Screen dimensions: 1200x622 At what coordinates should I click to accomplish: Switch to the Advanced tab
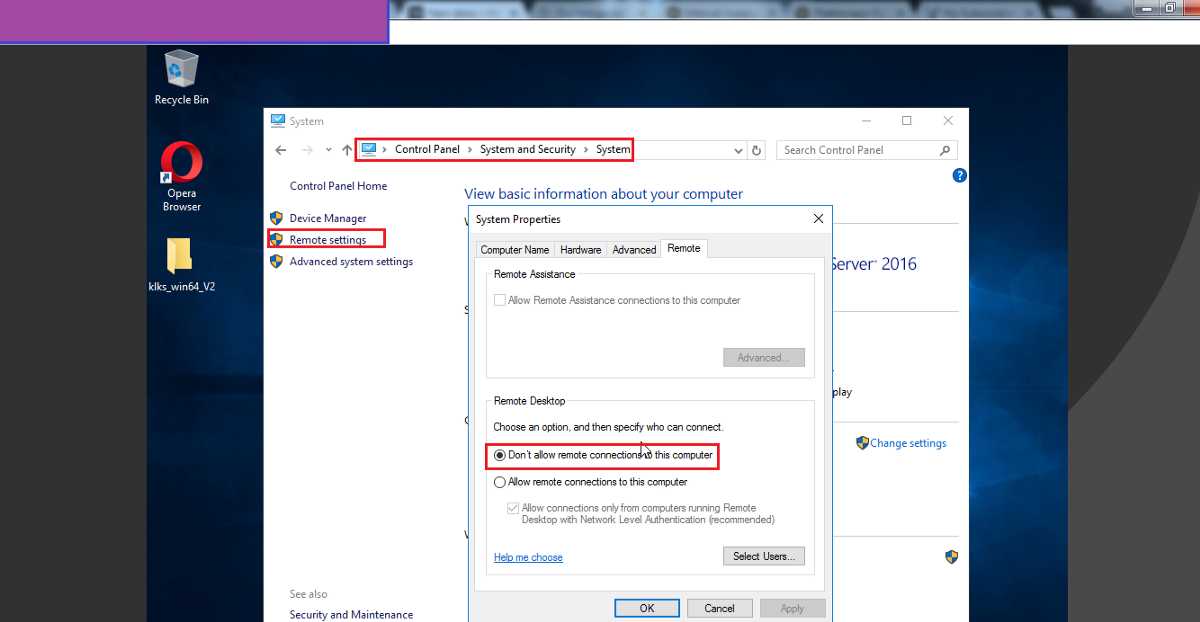point(634,250)
